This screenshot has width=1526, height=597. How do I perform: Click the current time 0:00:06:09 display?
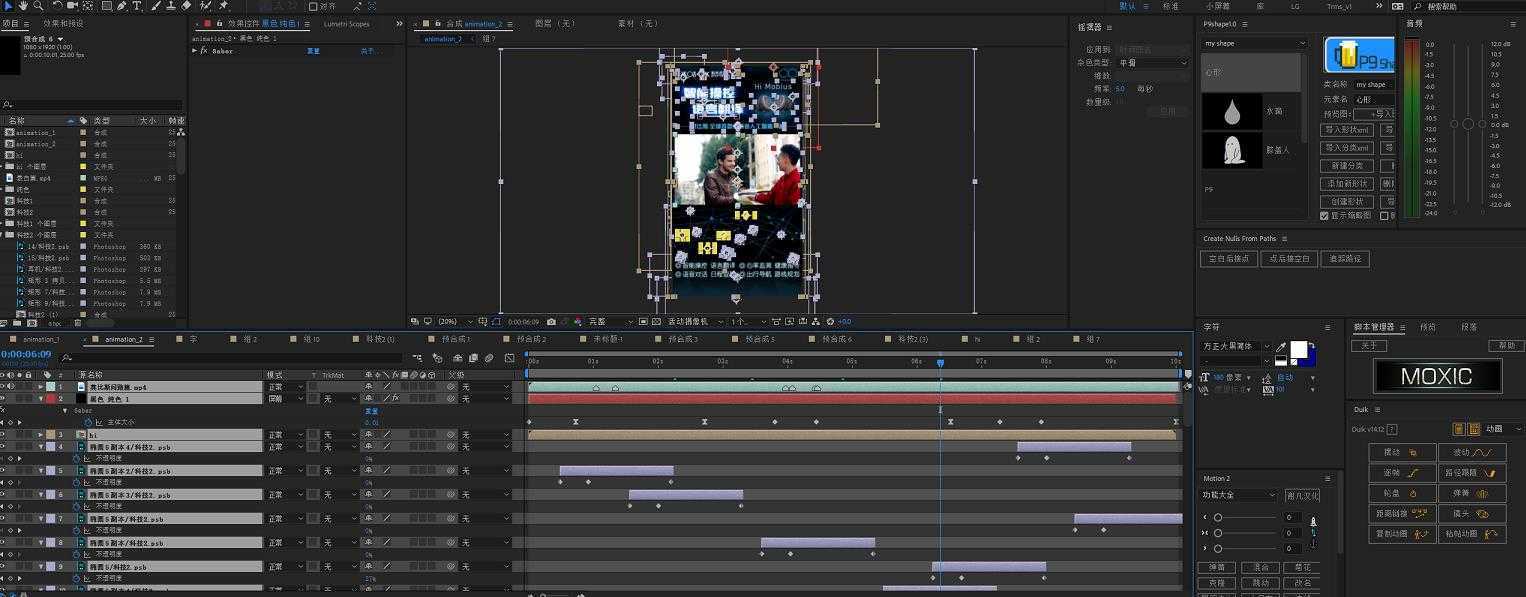(x=26, y=354)
